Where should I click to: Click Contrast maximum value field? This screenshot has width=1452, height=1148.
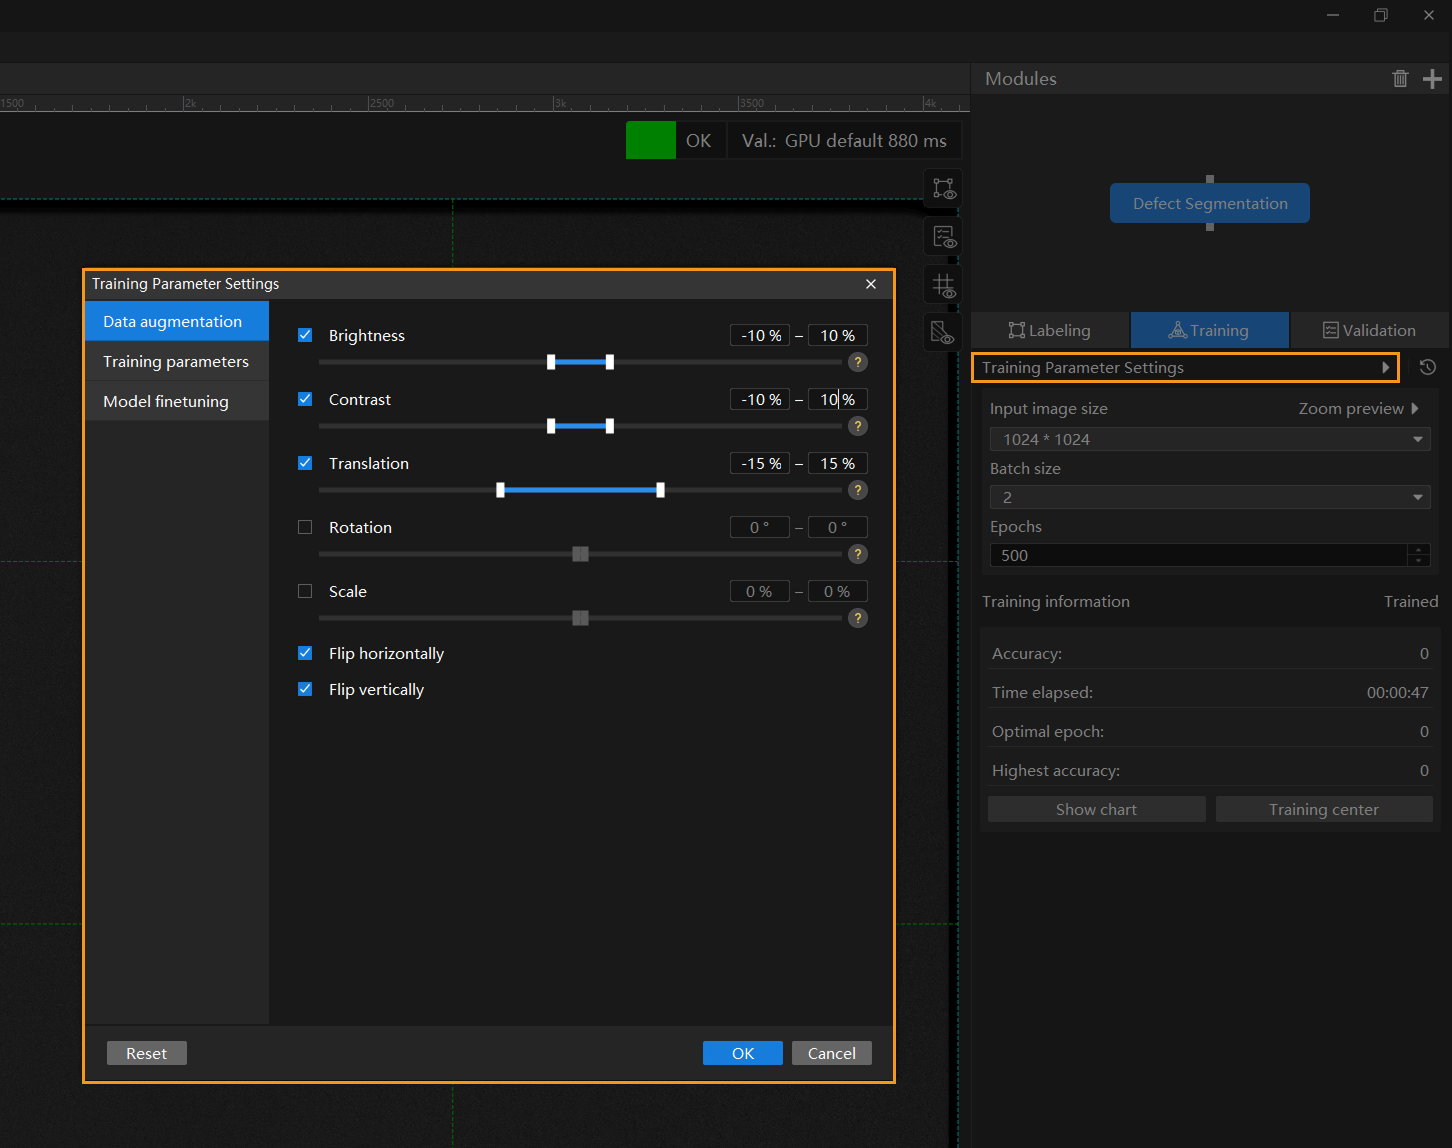click(x=838, y=399)
